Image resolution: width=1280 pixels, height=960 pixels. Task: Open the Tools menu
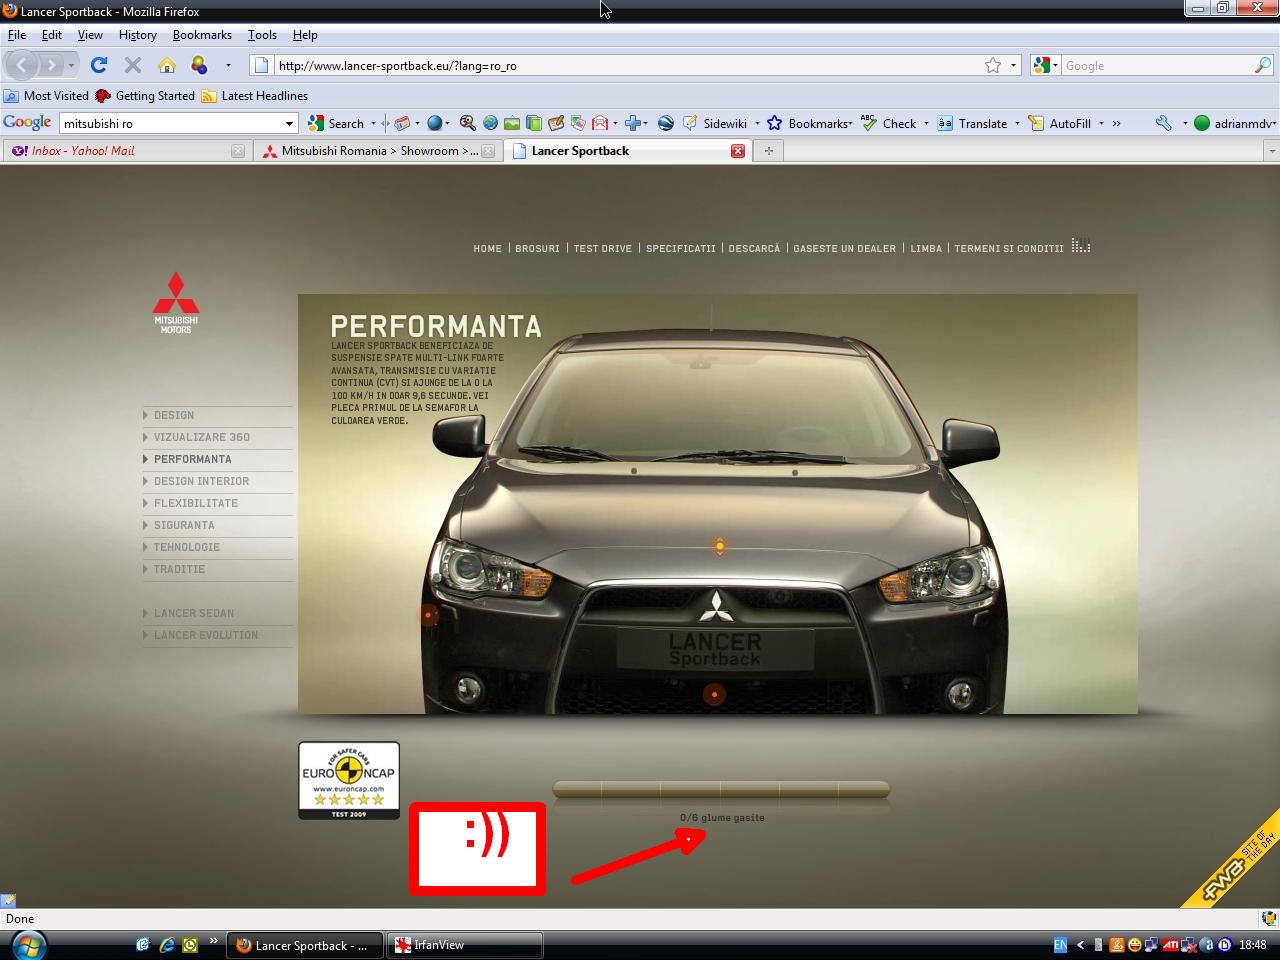pyautogui.click(x=262, y=35)
